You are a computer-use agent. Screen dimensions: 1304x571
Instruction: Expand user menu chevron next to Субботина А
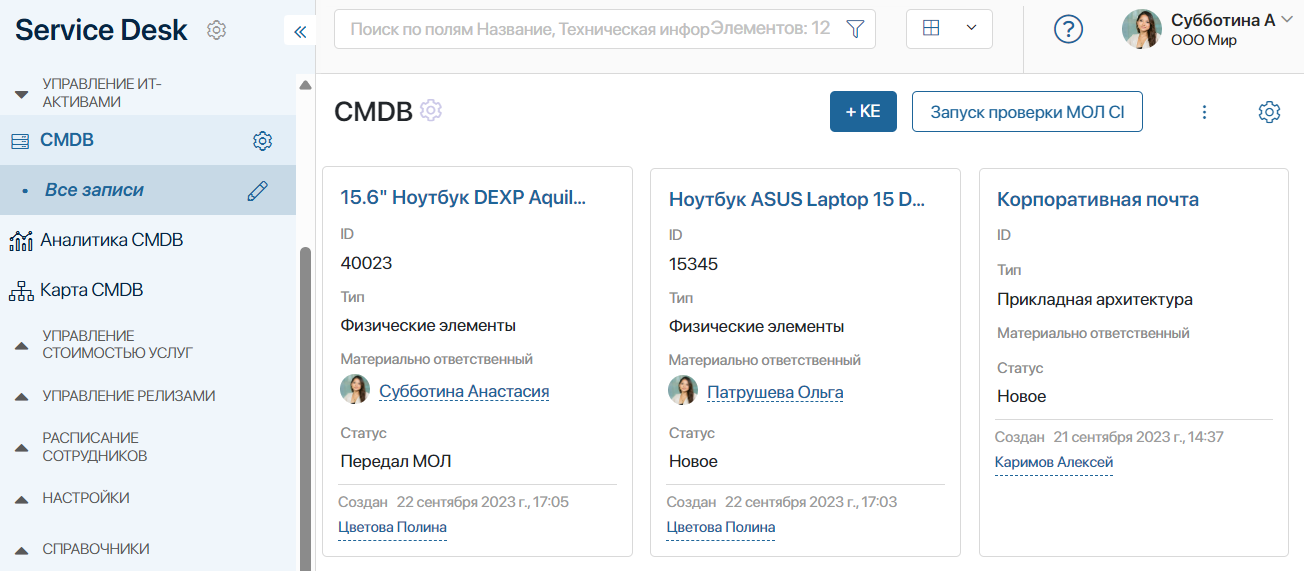pos(1286,20)
